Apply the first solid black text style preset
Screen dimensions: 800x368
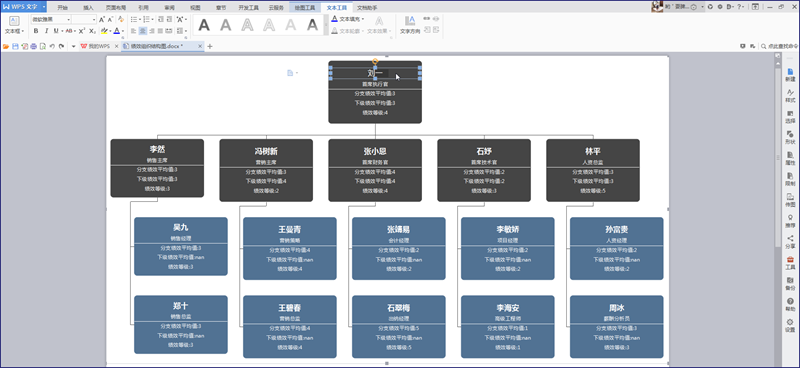[x=204, y=25]
